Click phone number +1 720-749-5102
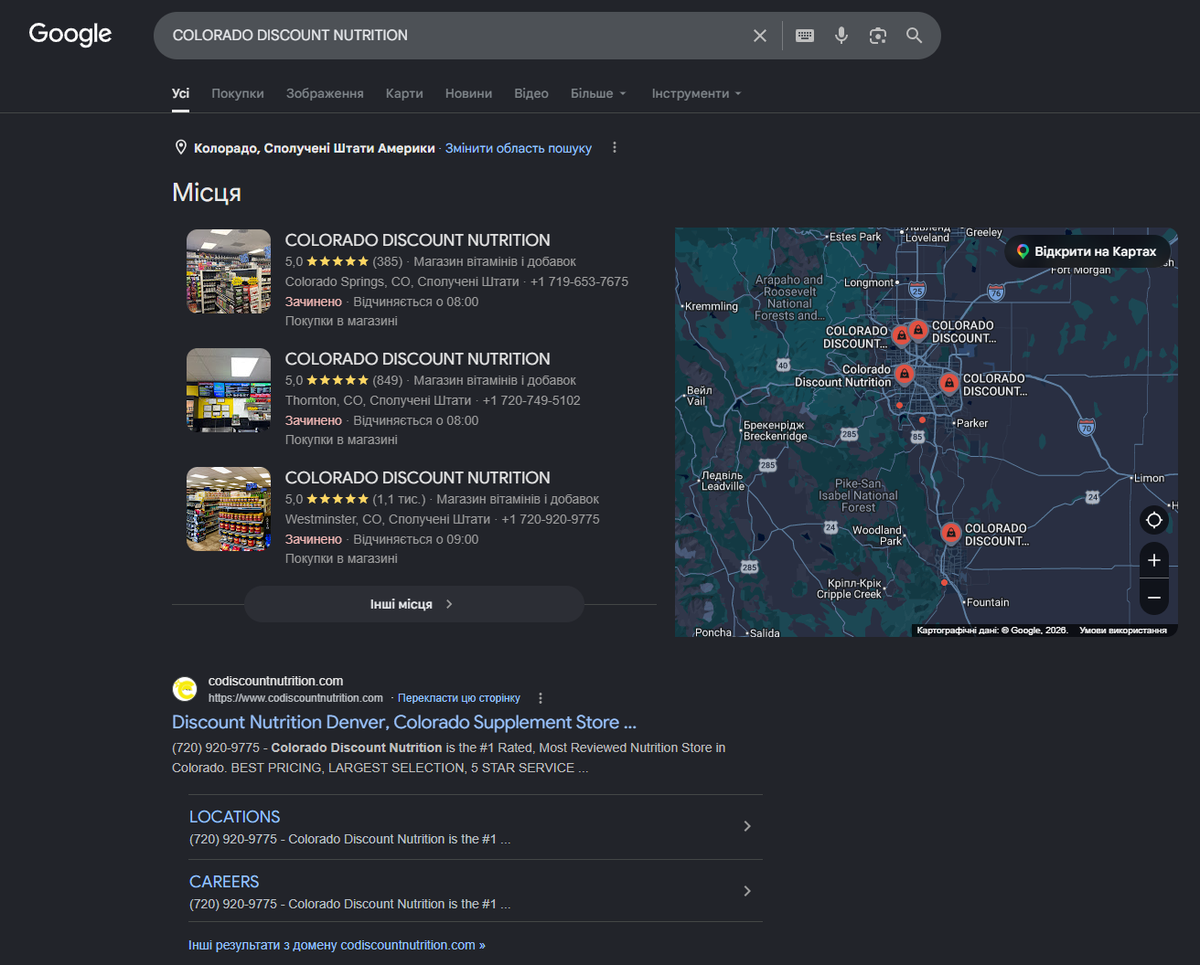This screenshot has height=965, width=1200. click(x=531, y=400)
